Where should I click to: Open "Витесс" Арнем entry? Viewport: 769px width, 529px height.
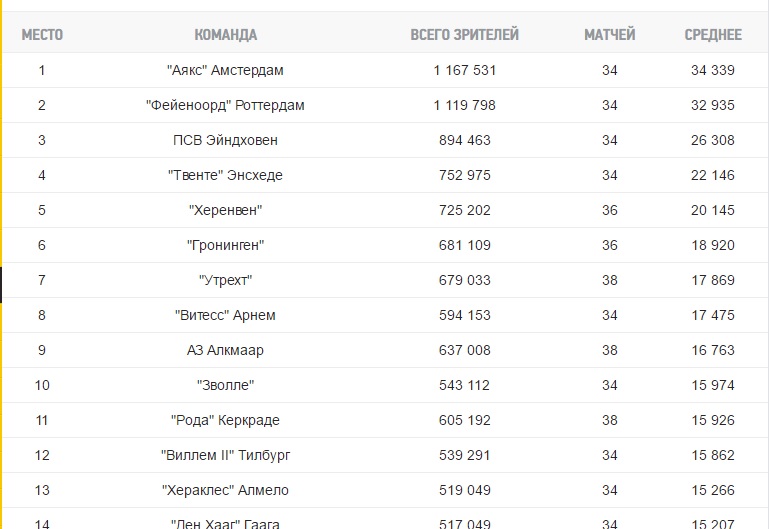click(x=225, y=315)
